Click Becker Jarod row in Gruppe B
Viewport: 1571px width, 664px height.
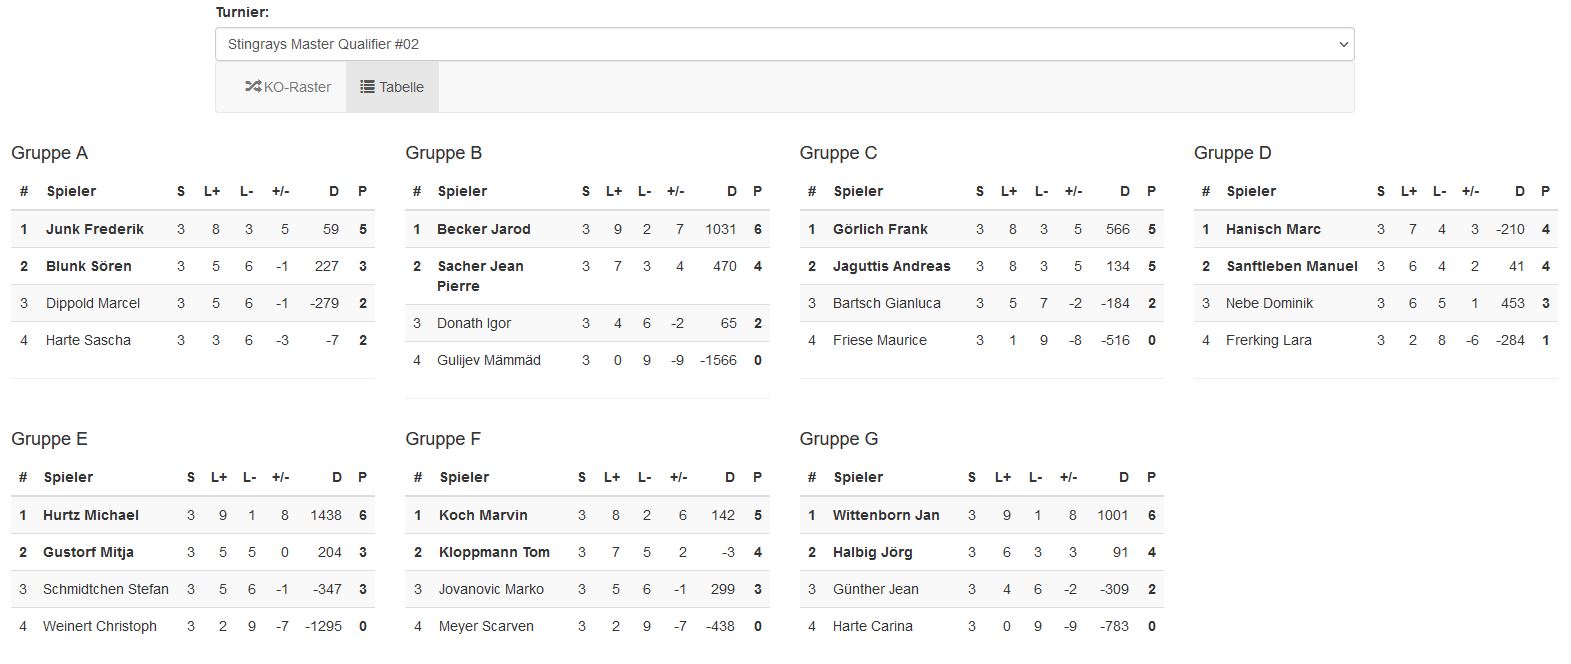tap(587, 229)
